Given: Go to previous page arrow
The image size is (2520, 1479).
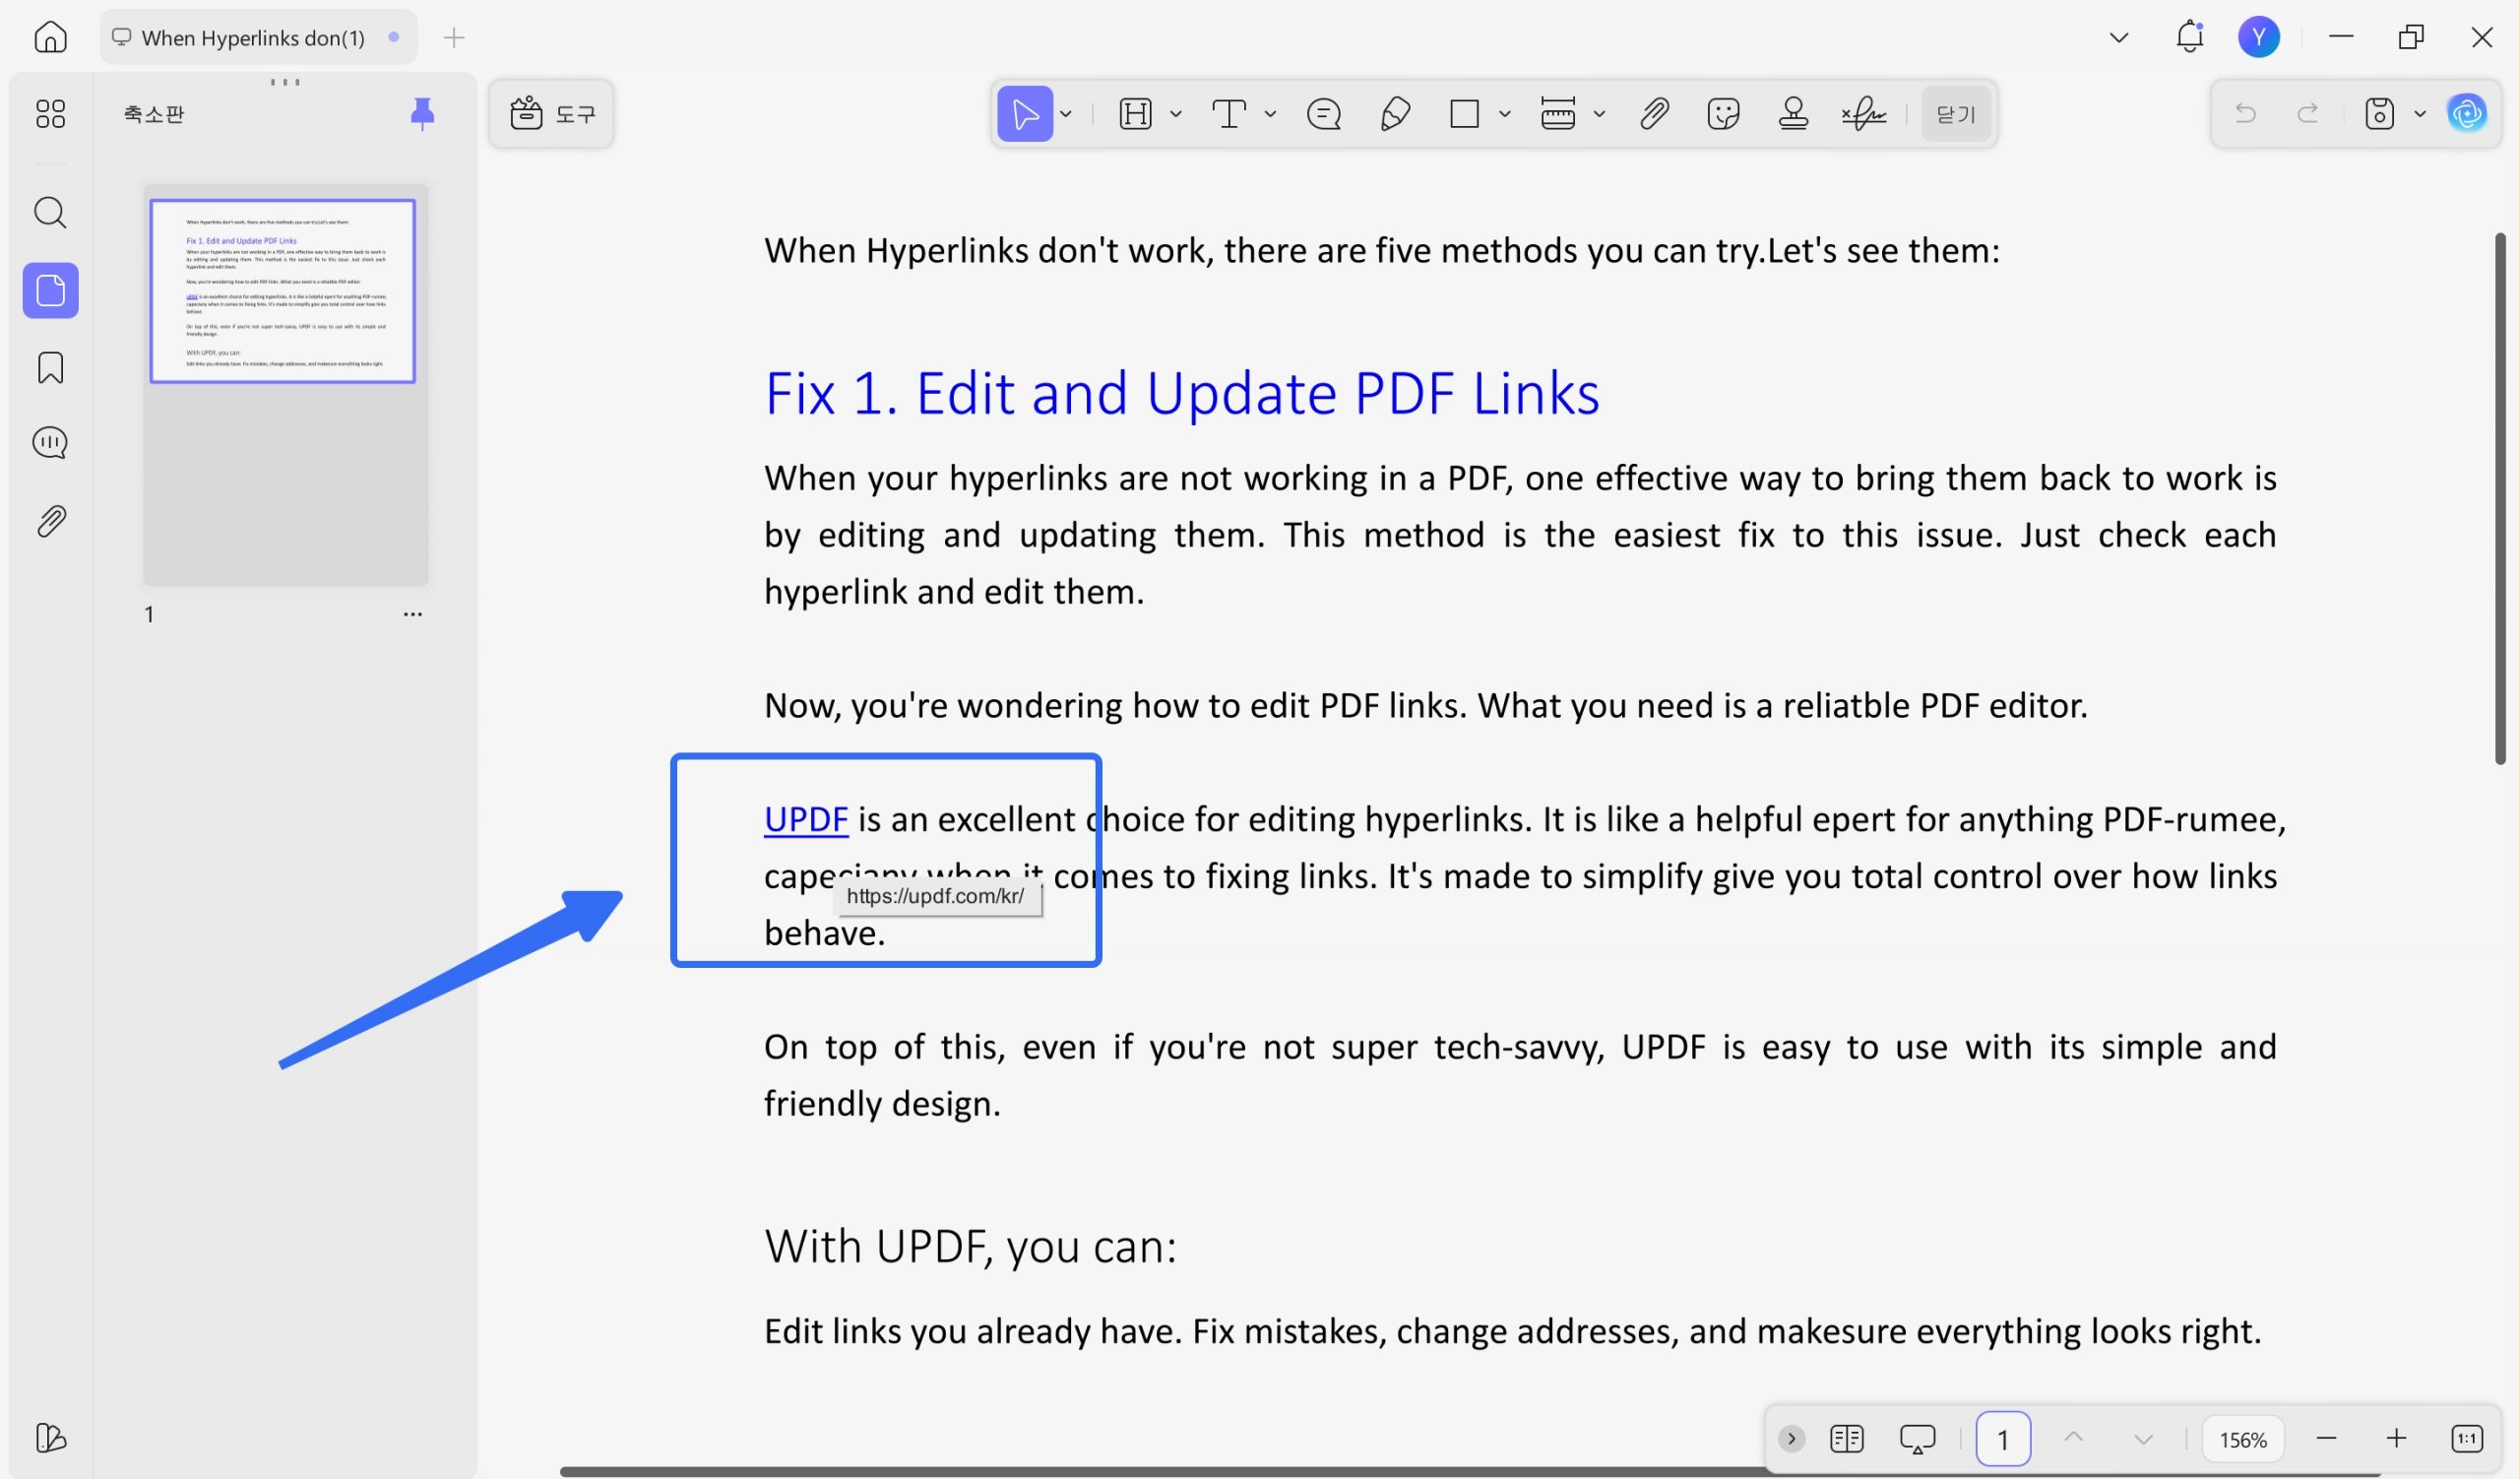Looking at the screenshot, I should pos(2073,1439).
